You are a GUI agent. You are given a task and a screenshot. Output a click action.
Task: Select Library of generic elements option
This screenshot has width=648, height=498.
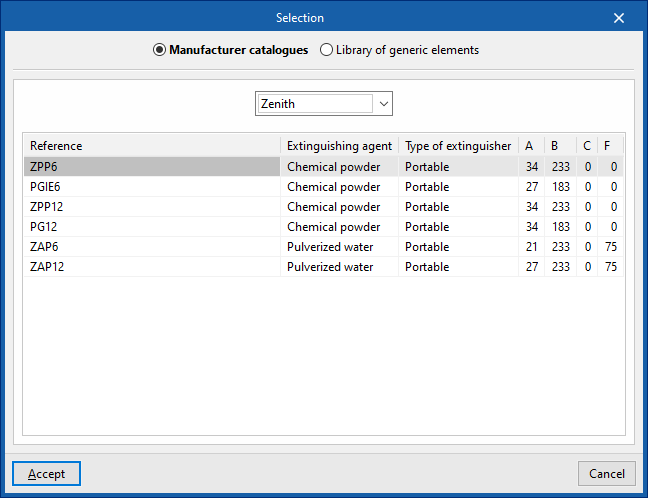point(327,50)
